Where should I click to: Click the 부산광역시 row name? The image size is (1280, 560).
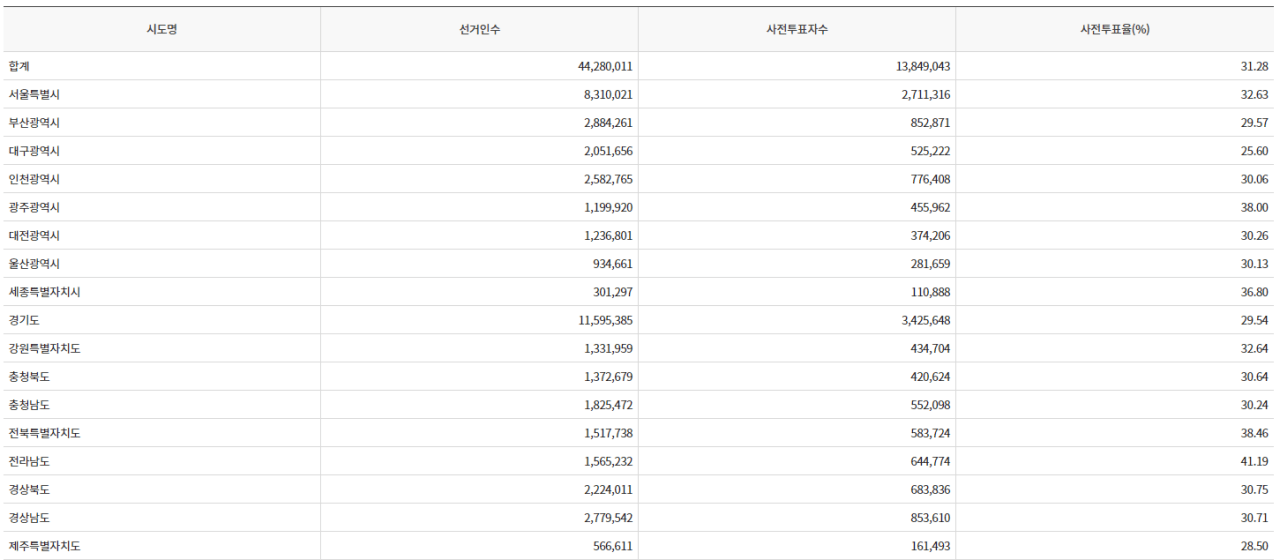(35, 122)
